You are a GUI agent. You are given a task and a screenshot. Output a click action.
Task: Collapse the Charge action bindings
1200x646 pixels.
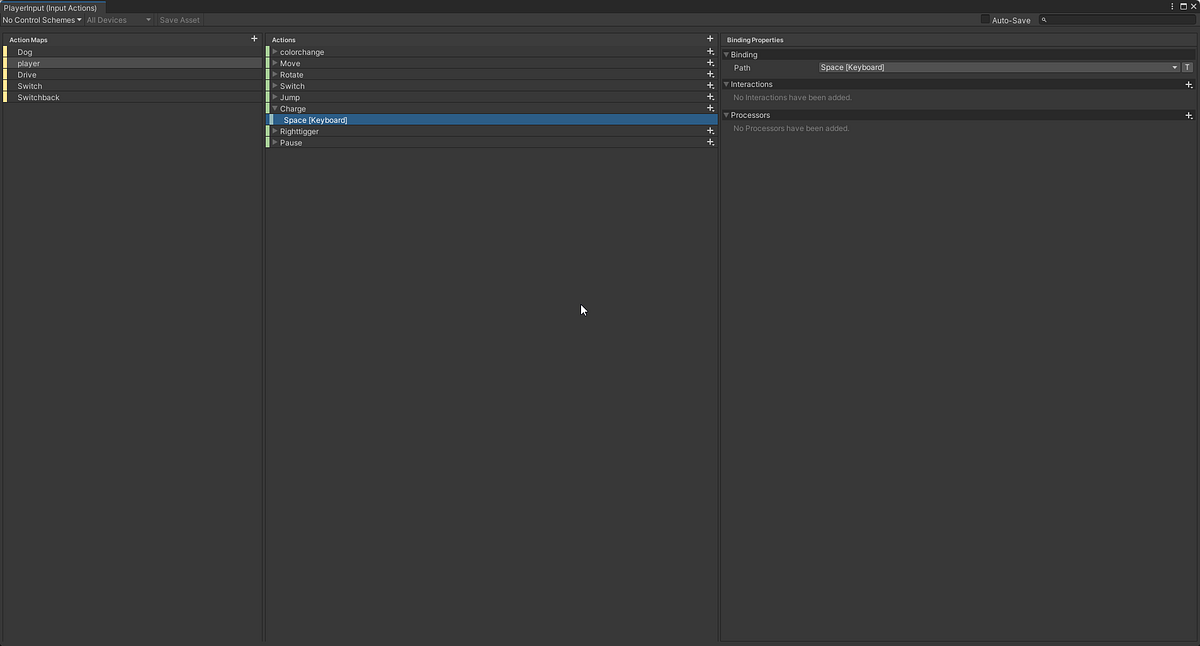click(x=275, y=108)
